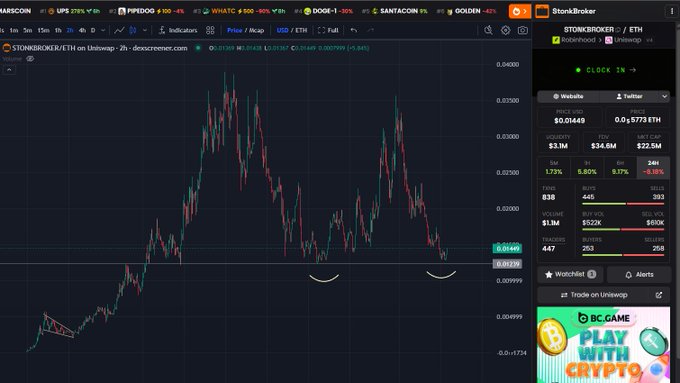This screenshot has height=383, width=680.
Task: Switch chart quote to ETH
Action: (301, 30)
